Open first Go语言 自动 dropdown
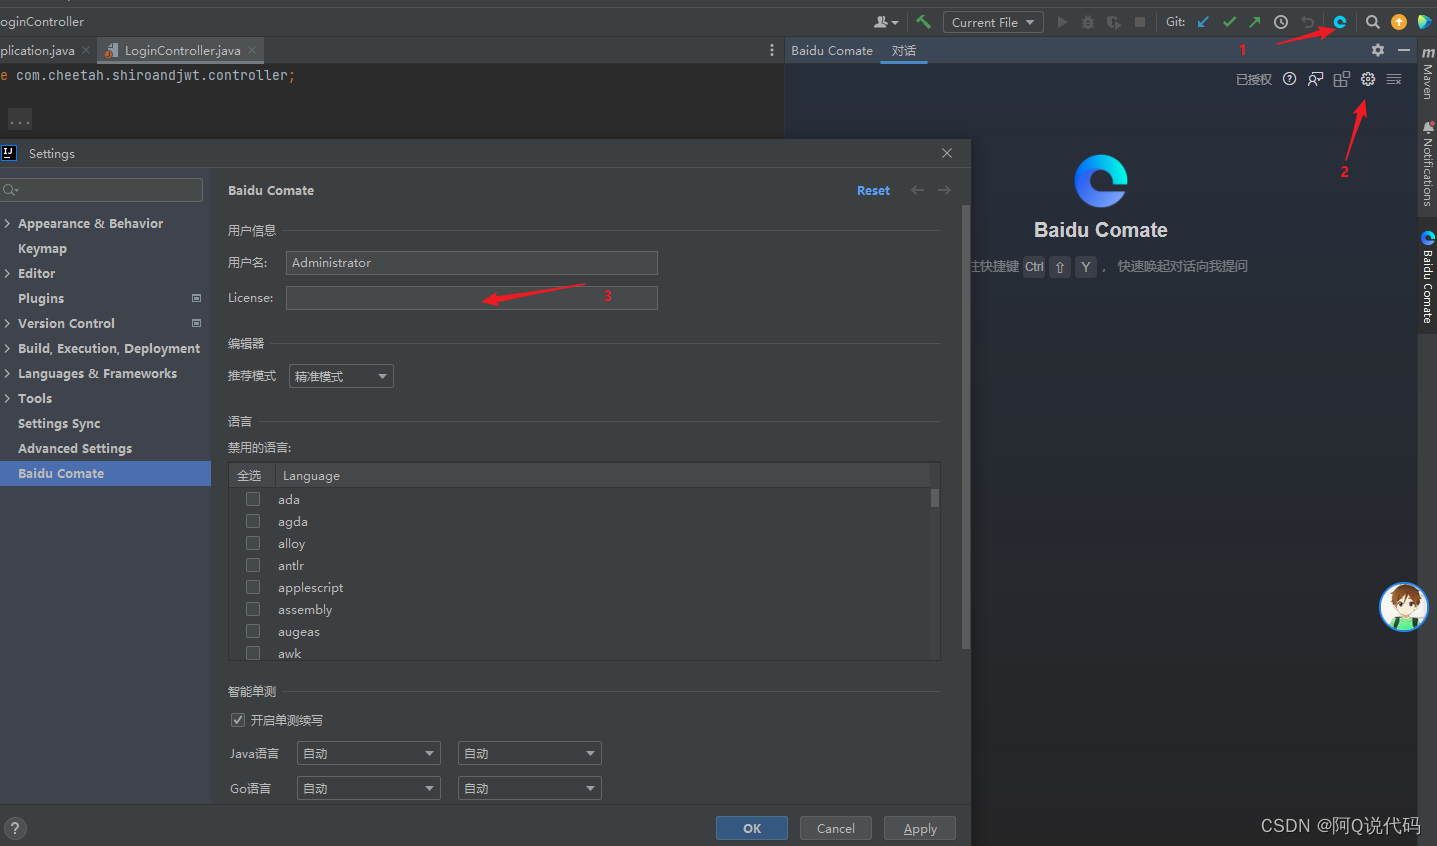 click(369, 788)
